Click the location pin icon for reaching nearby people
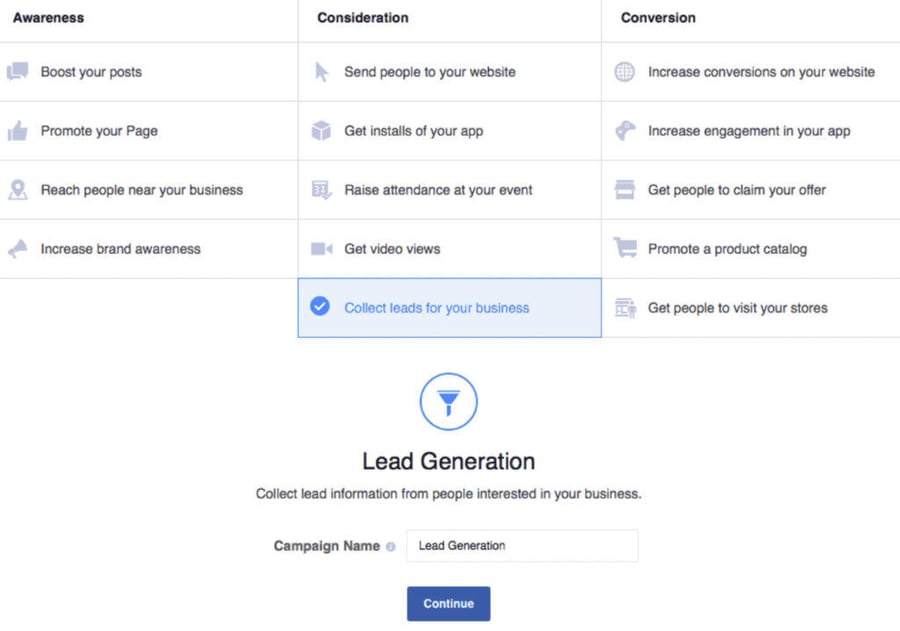 [17, 189]
